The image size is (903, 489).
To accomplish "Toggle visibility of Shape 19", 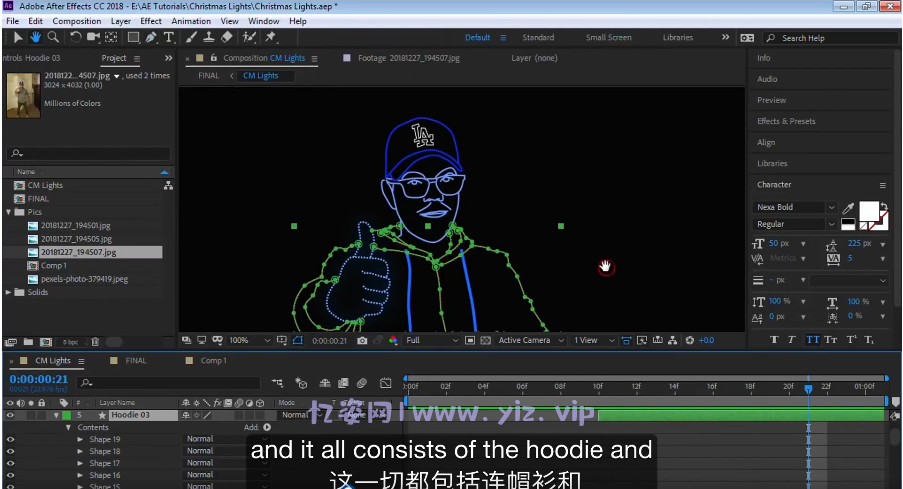I will click(10, 439).
